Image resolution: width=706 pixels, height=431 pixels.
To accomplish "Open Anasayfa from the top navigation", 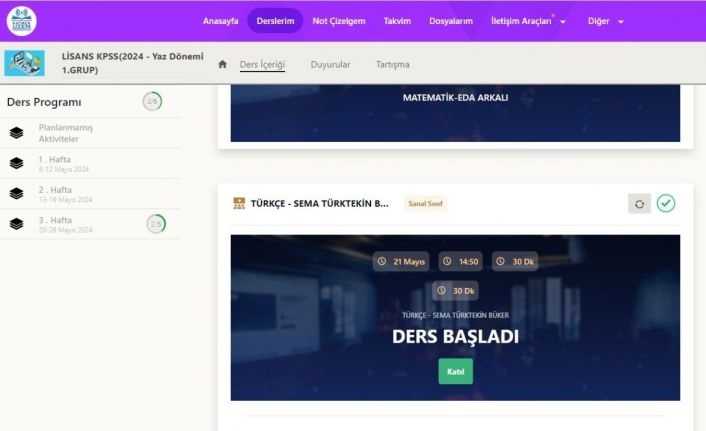I will (x=221, y=21).
